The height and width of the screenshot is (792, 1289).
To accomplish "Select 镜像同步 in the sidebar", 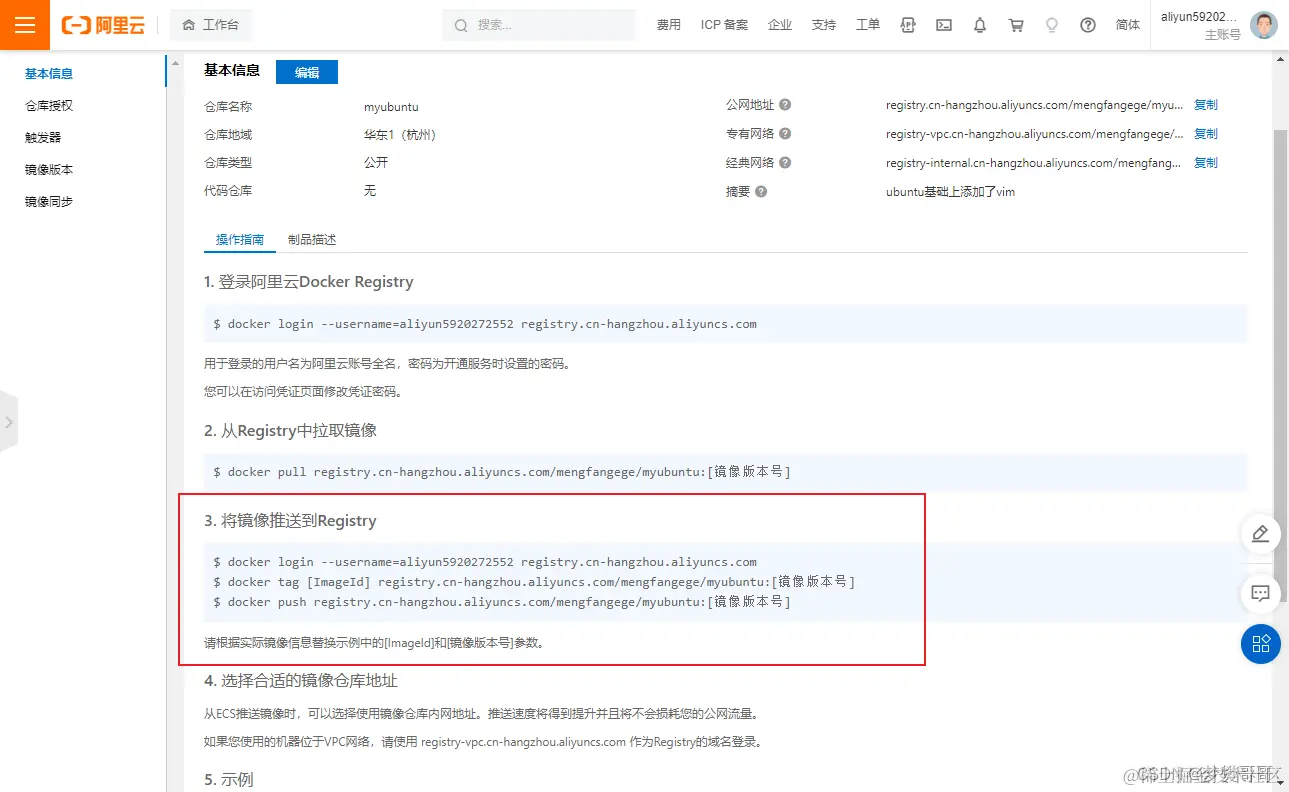I will 49,201.
